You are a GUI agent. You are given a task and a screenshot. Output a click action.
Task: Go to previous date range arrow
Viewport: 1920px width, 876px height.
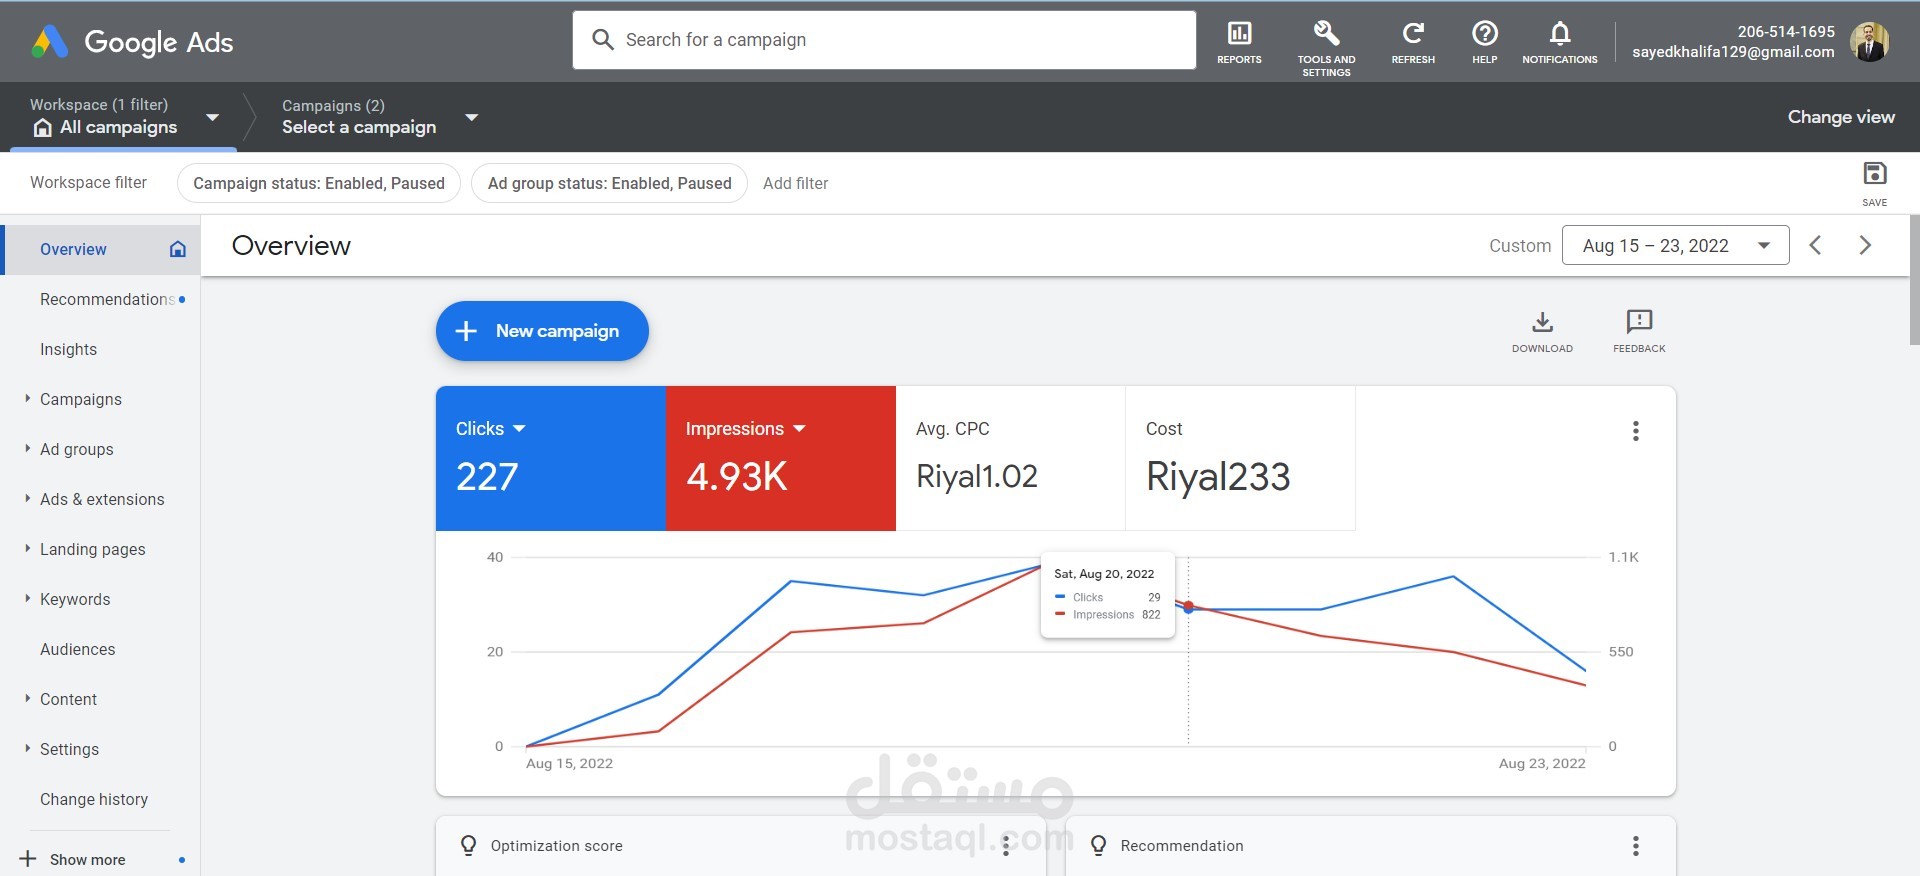(1816, 245)
